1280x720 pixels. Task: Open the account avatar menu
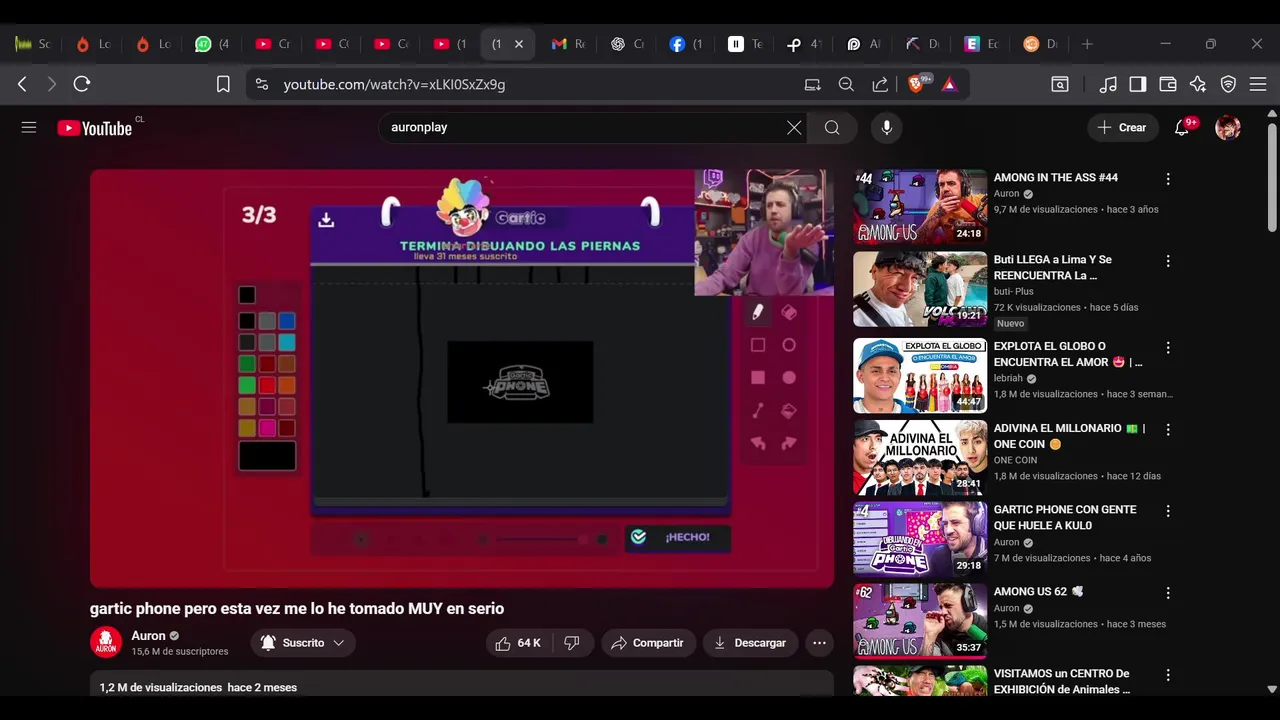(1228, 127)
